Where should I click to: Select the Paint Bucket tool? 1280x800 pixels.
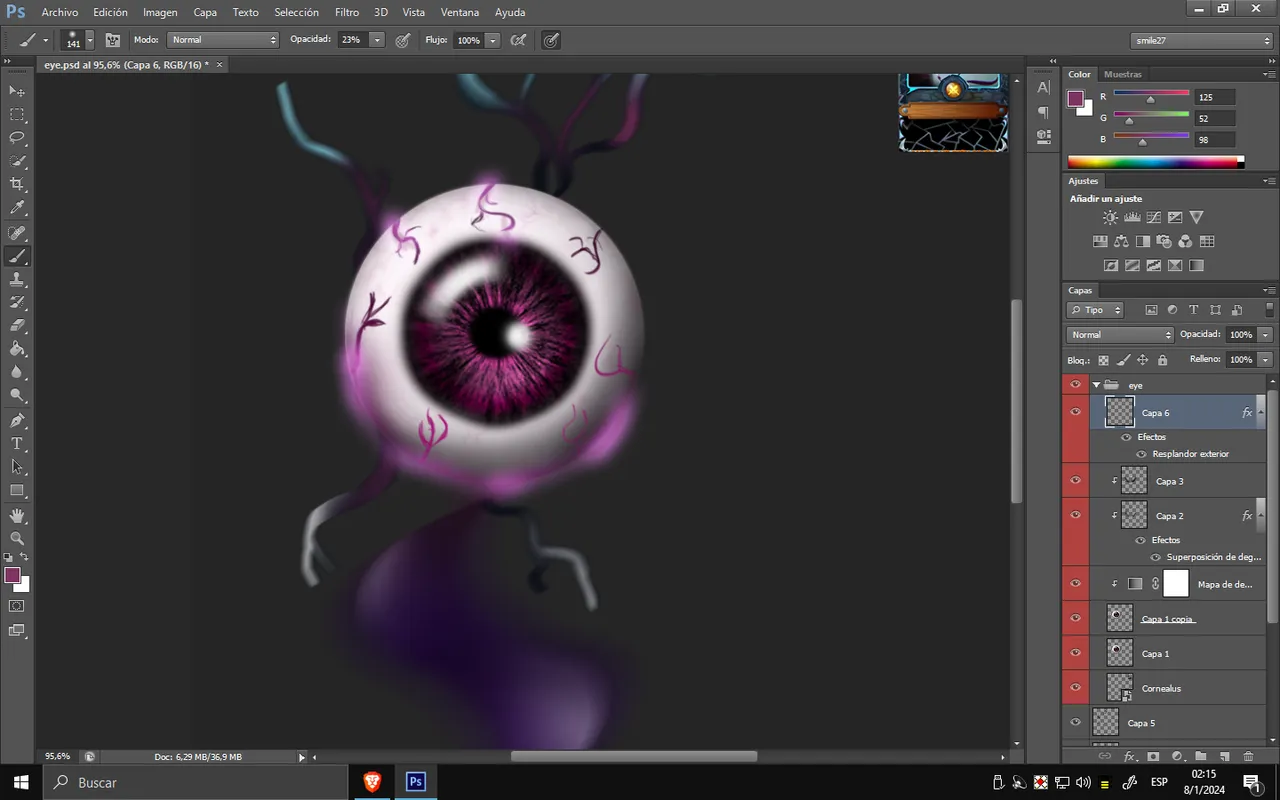coord(17,350)
